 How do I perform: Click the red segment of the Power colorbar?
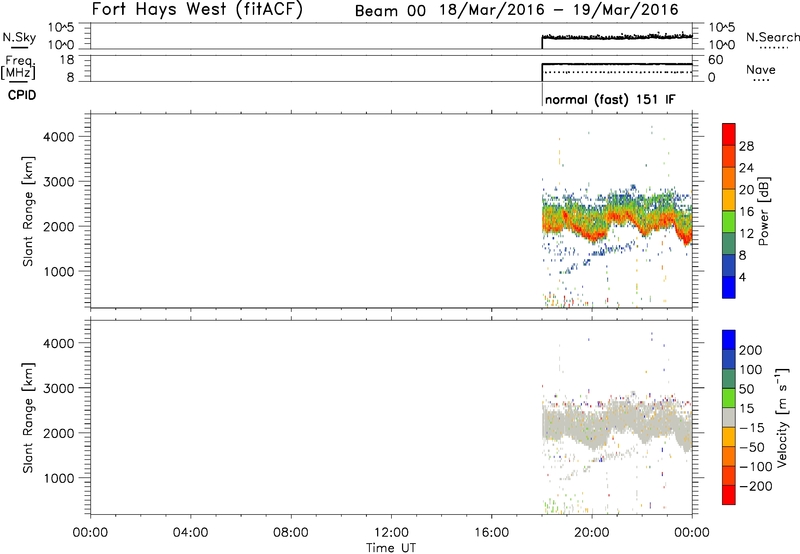(729, 134)
